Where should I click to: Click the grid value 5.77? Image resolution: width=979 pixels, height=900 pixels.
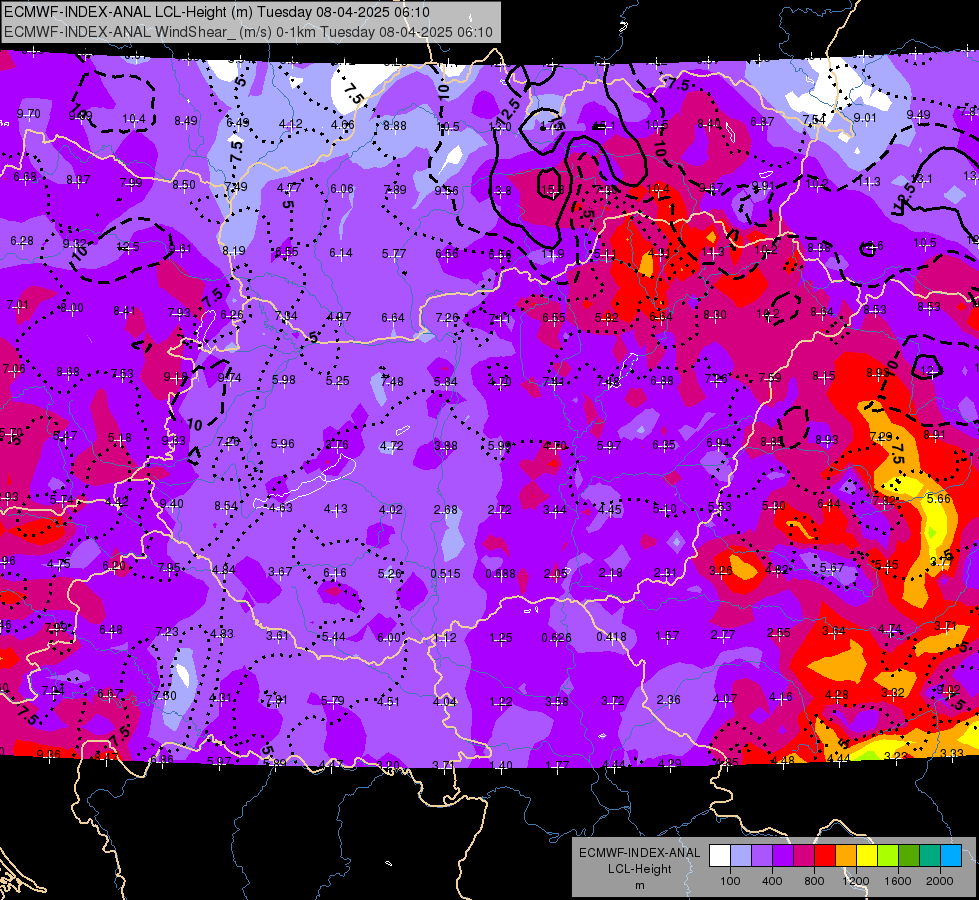coord(394,254)
